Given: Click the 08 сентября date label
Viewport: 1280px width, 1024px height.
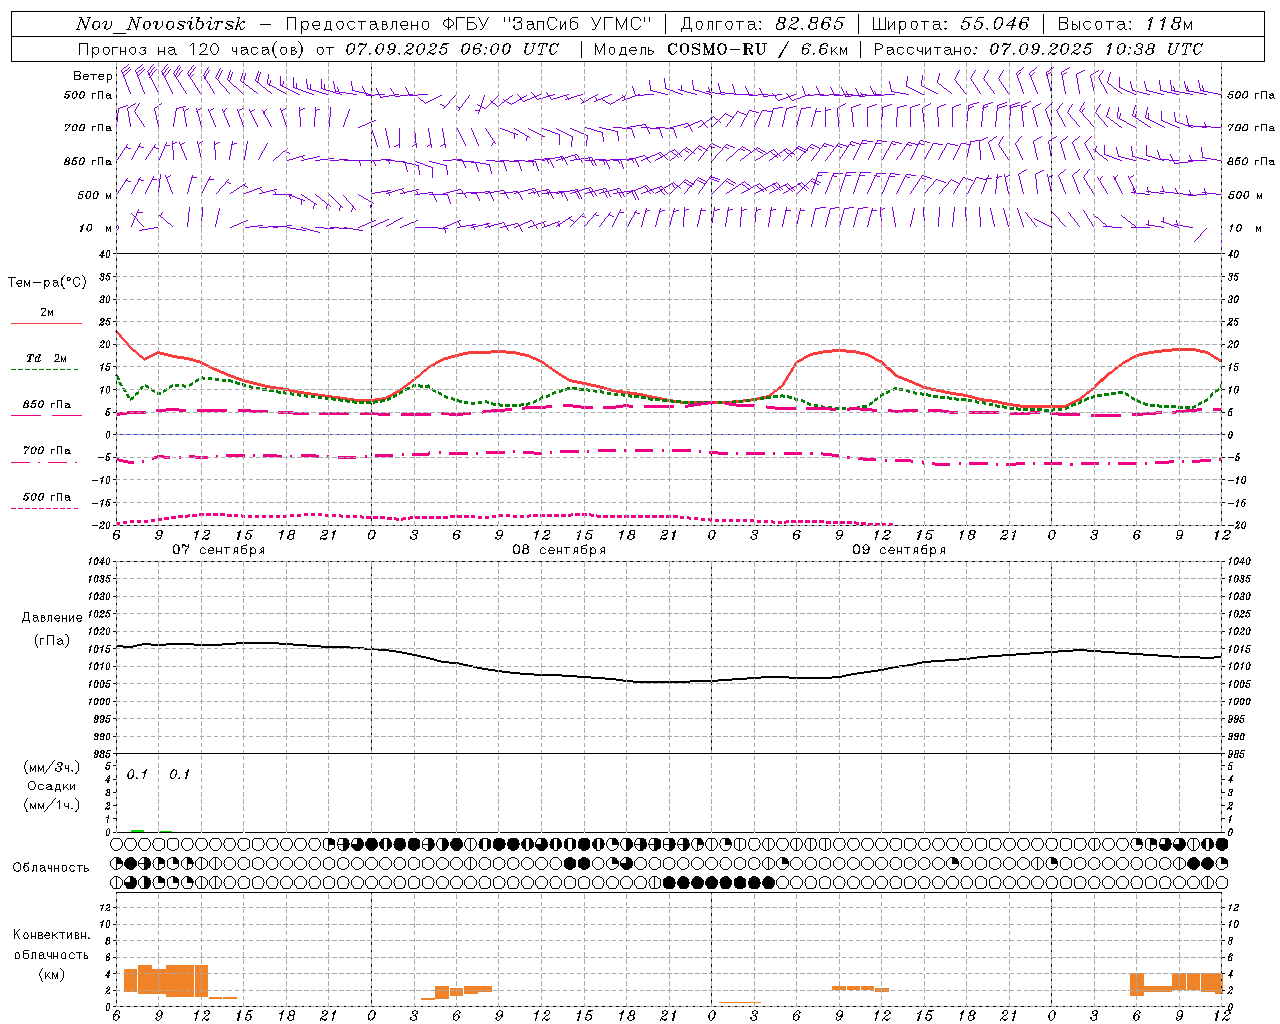Looking at the screenshot, I should click(x=559, y=550).
